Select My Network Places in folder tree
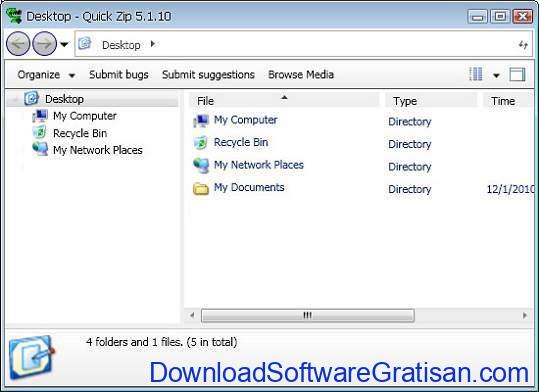 click(98, 150)
